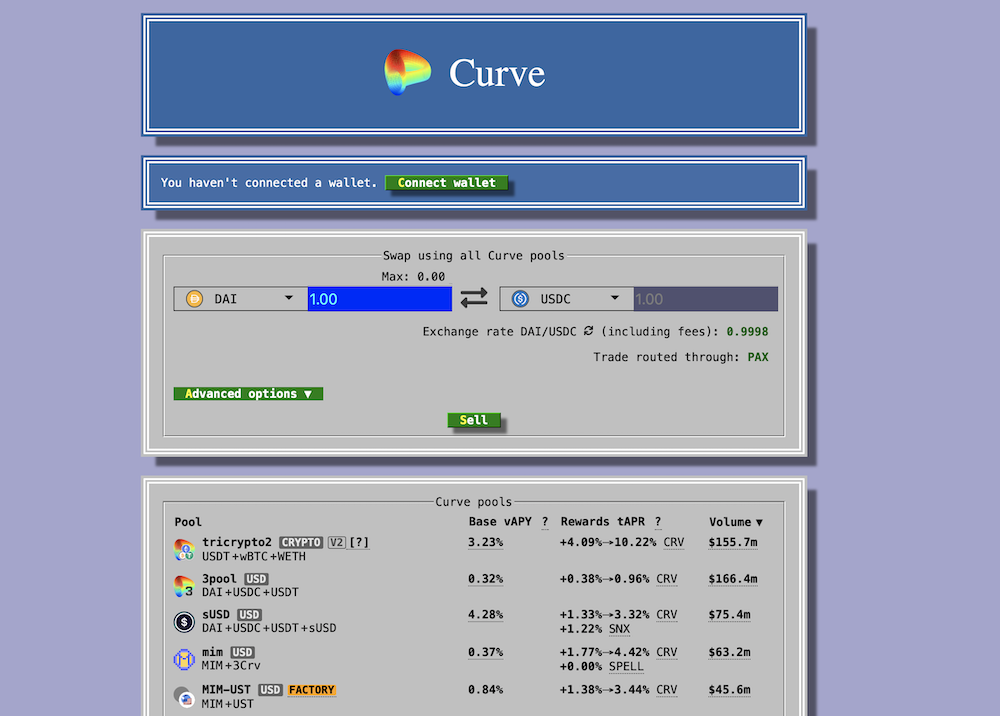
Task: Click the Base vAPY column header
Action: point(500,522)
